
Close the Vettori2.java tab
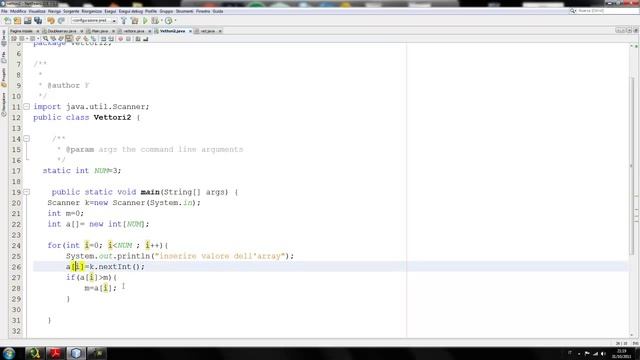tap(190, 31)
